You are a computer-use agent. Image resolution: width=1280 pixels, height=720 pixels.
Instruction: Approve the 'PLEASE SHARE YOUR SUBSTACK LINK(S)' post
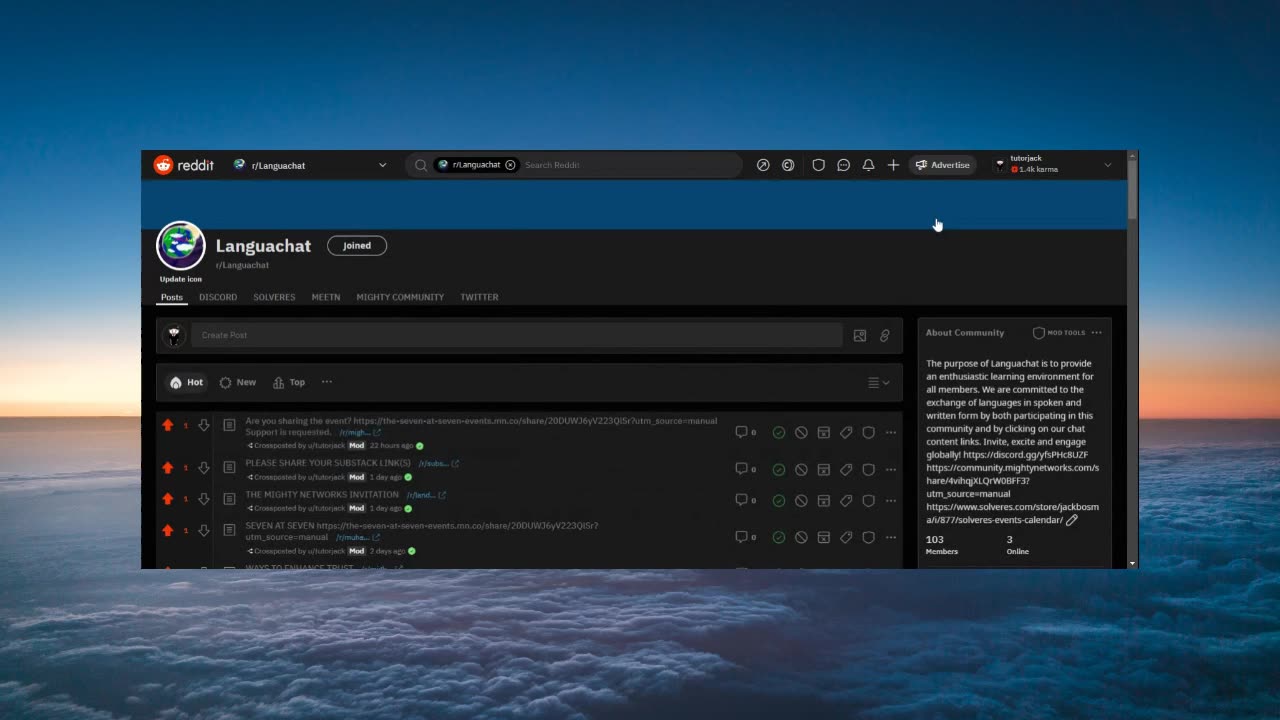tap(779, 469)
